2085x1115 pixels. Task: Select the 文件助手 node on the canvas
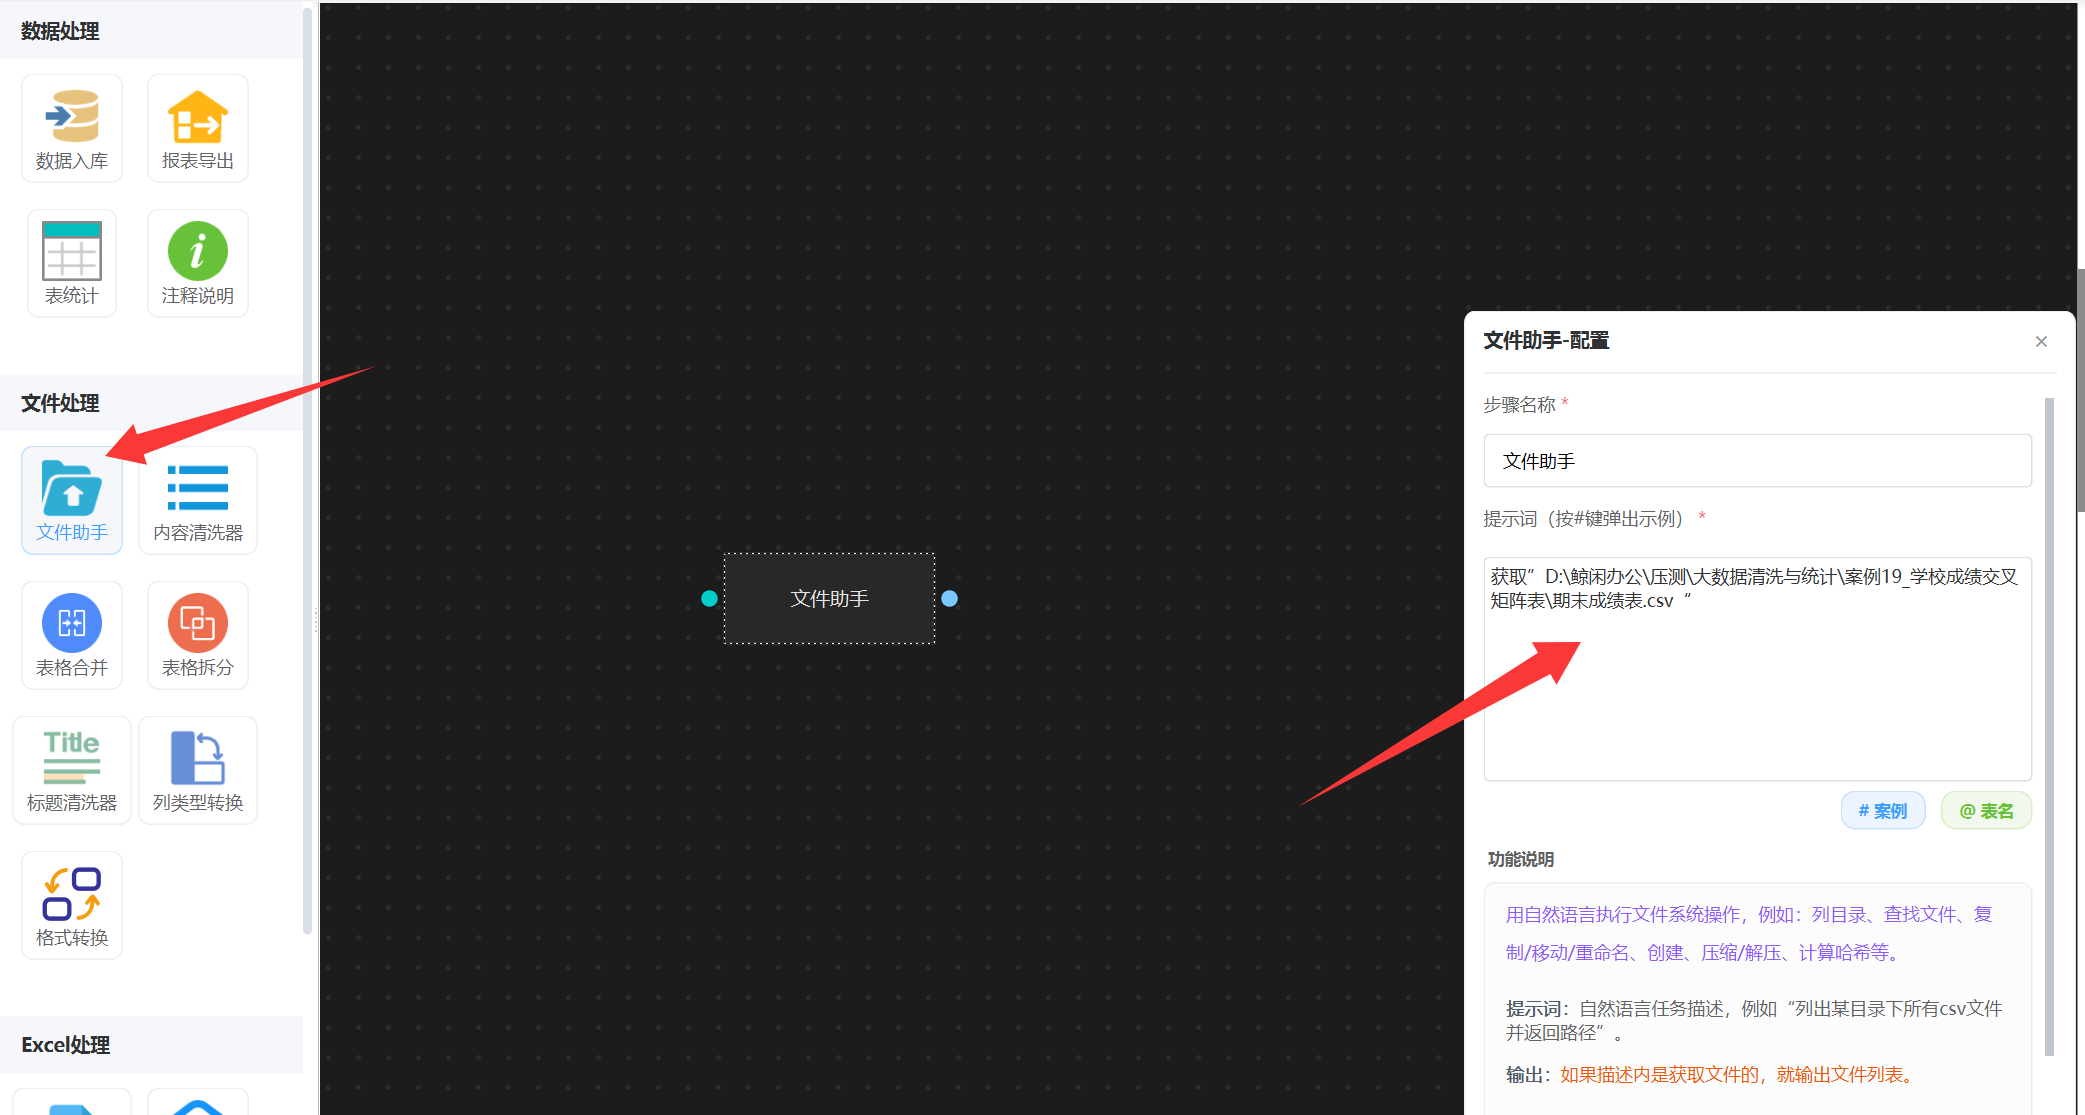(829, 598)
